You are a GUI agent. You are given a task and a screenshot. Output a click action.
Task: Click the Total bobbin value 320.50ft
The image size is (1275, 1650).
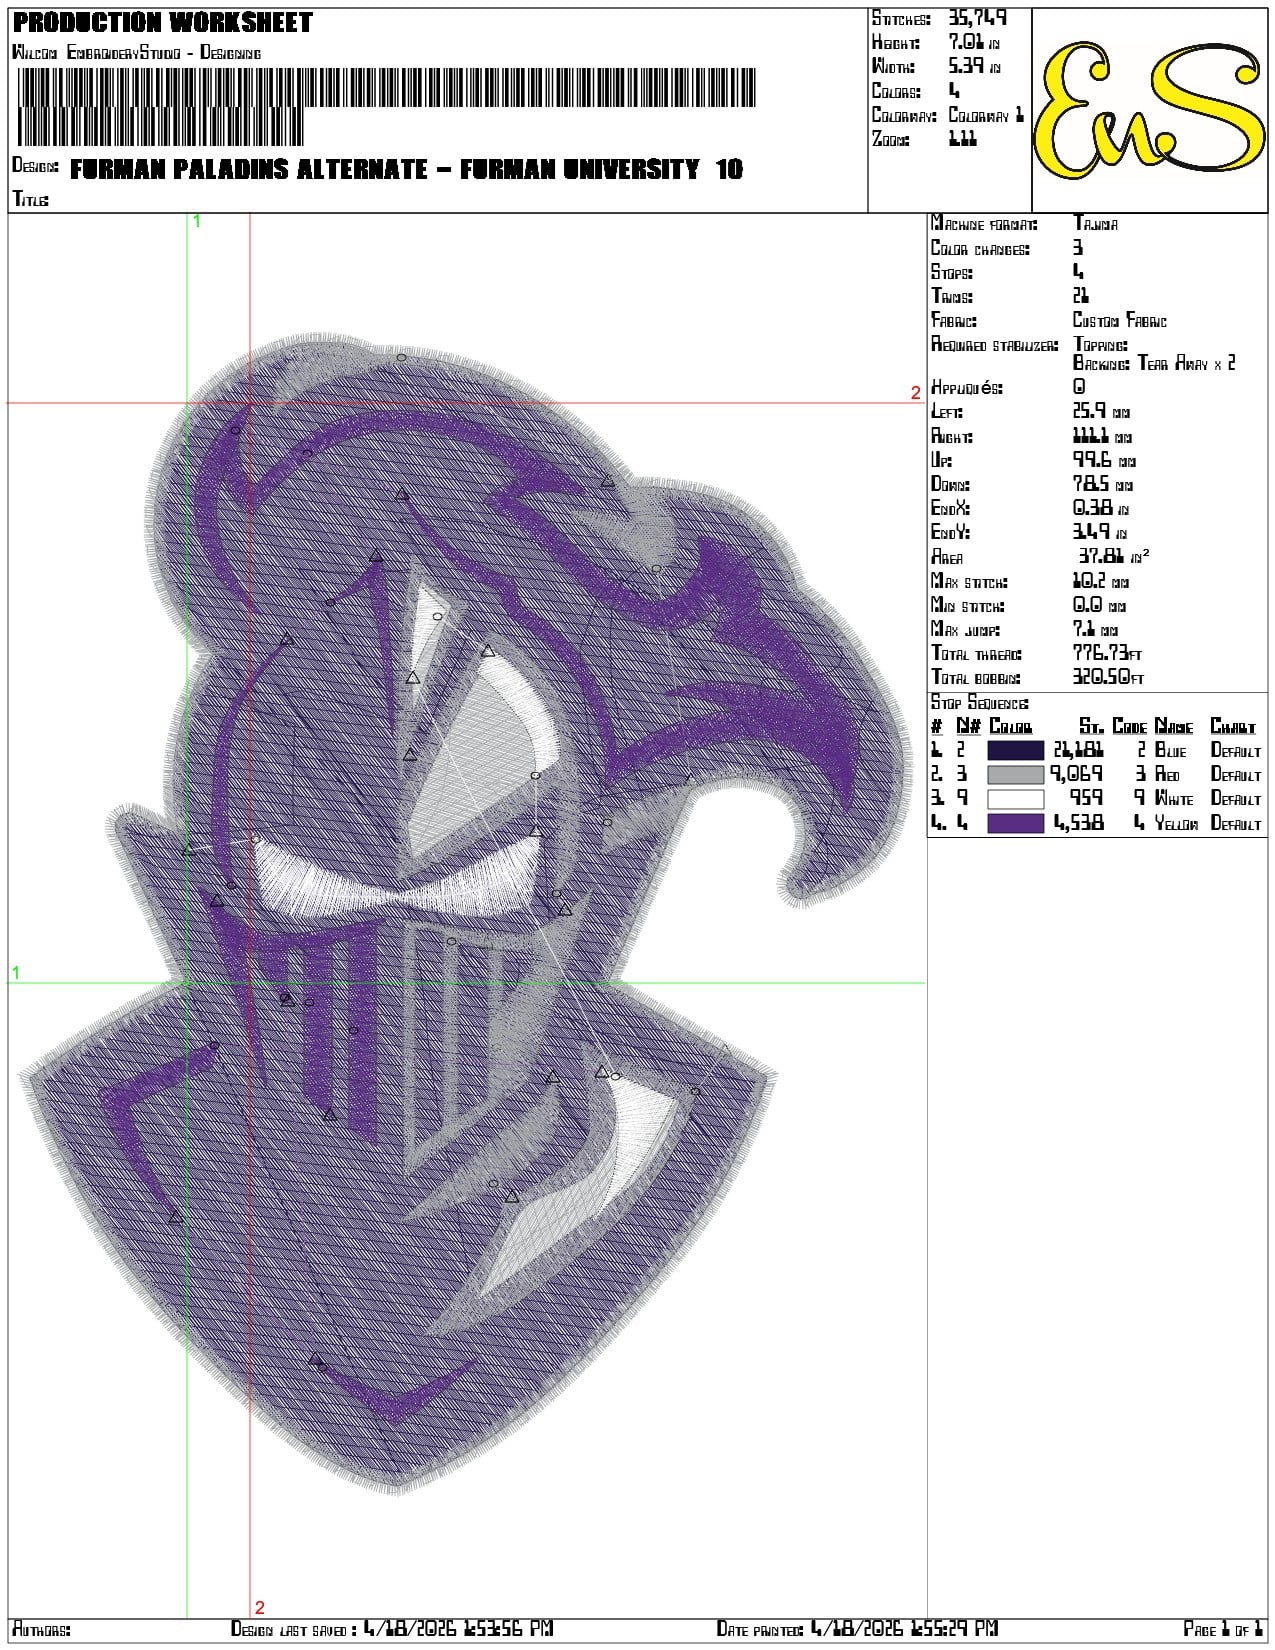(x=1108, y=677)
